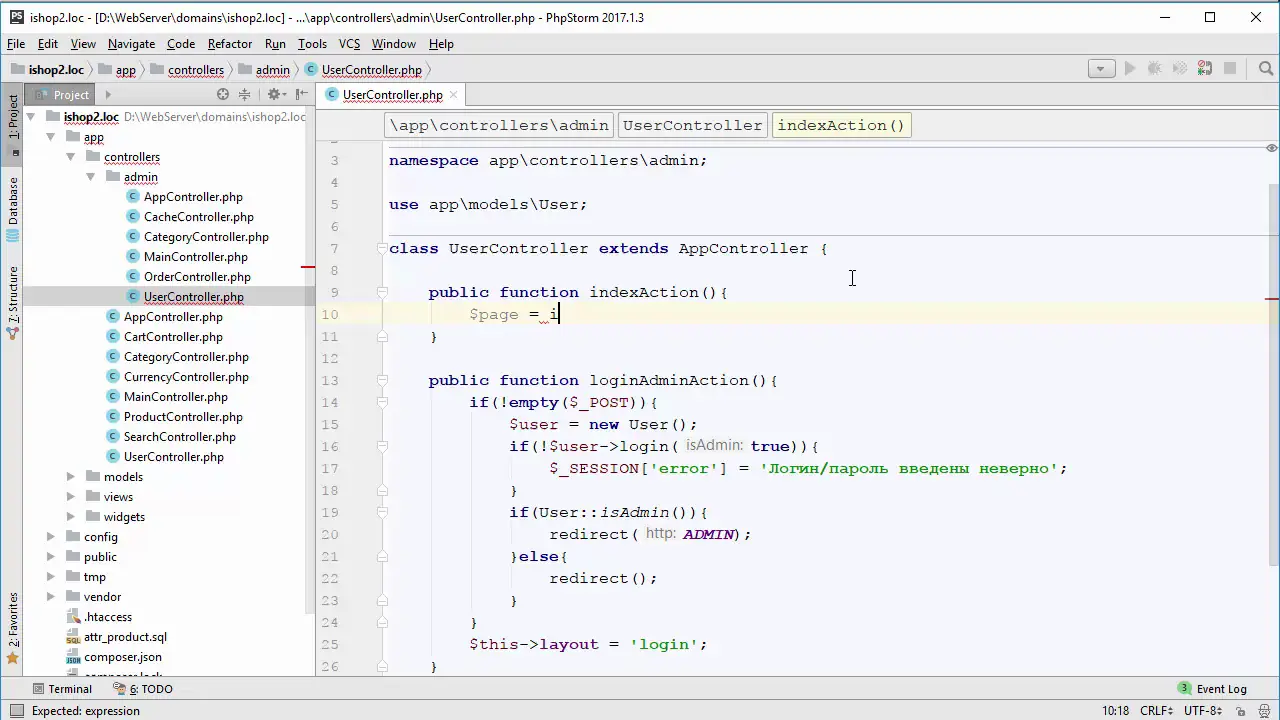Viewport: 1280px width, 720px height.
Task: Select OrderController.php in project tree
Action: (x=197, y=277)
